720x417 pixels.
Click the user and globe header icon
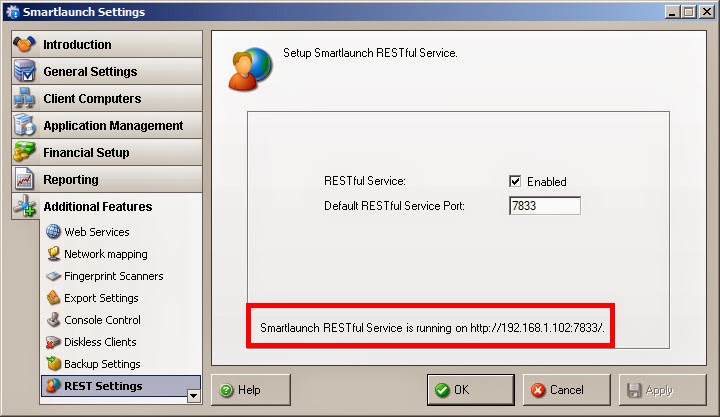click(250, 69)
